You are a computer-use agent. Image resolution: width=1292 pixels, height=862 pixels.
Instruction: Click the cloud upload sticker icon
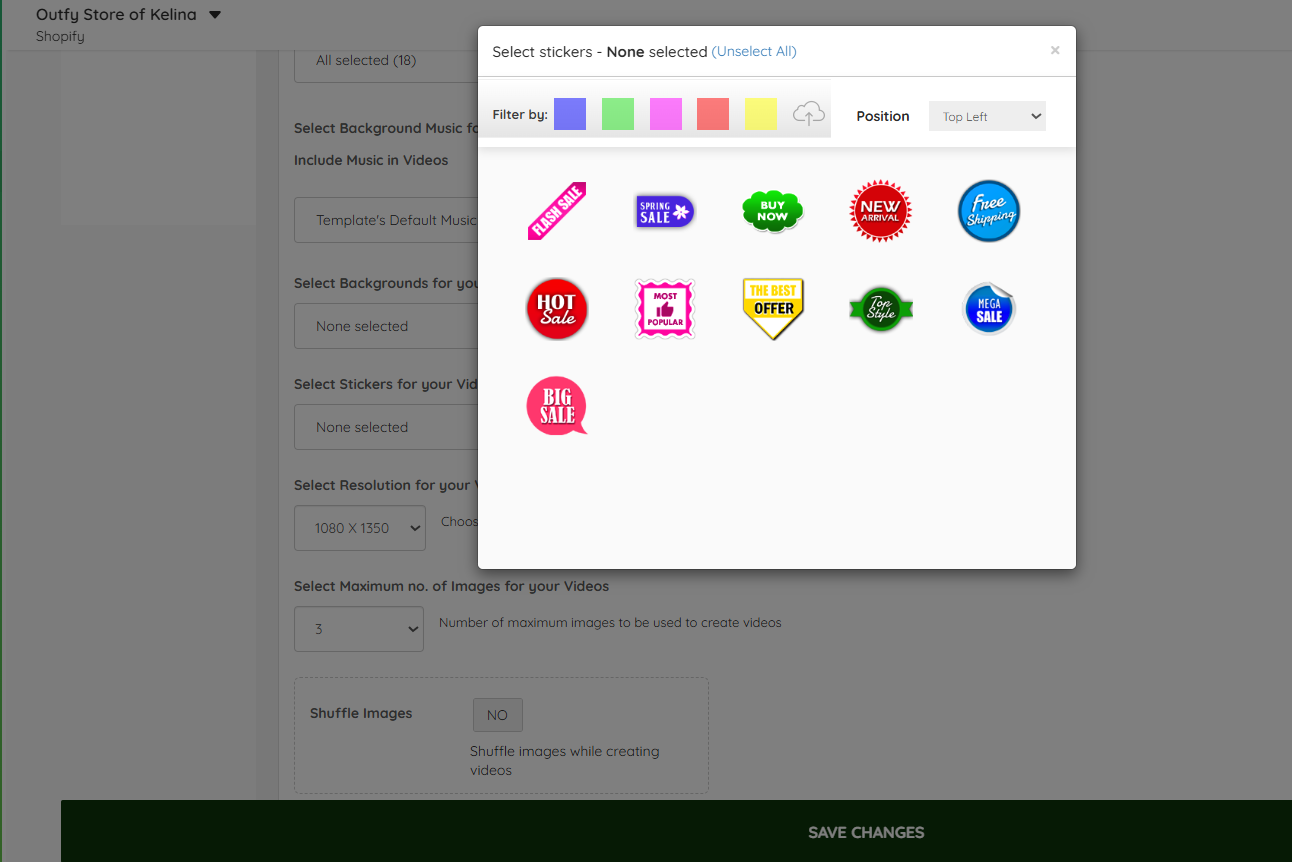(809, 114)
